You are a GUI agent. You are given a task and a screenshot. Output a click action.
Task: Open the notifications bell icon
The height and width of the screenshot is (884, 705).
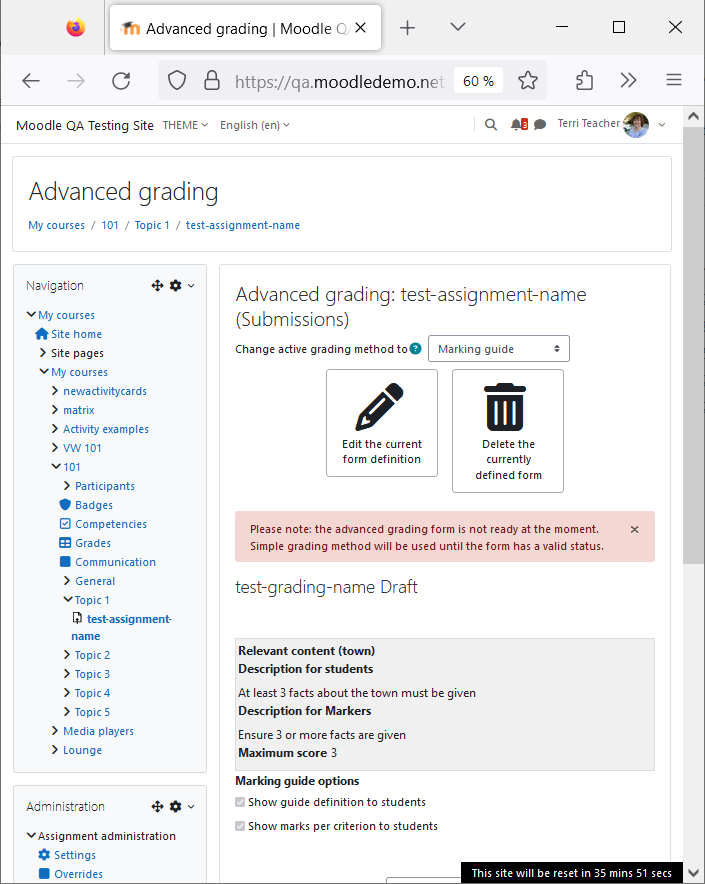tap(515, 124)
